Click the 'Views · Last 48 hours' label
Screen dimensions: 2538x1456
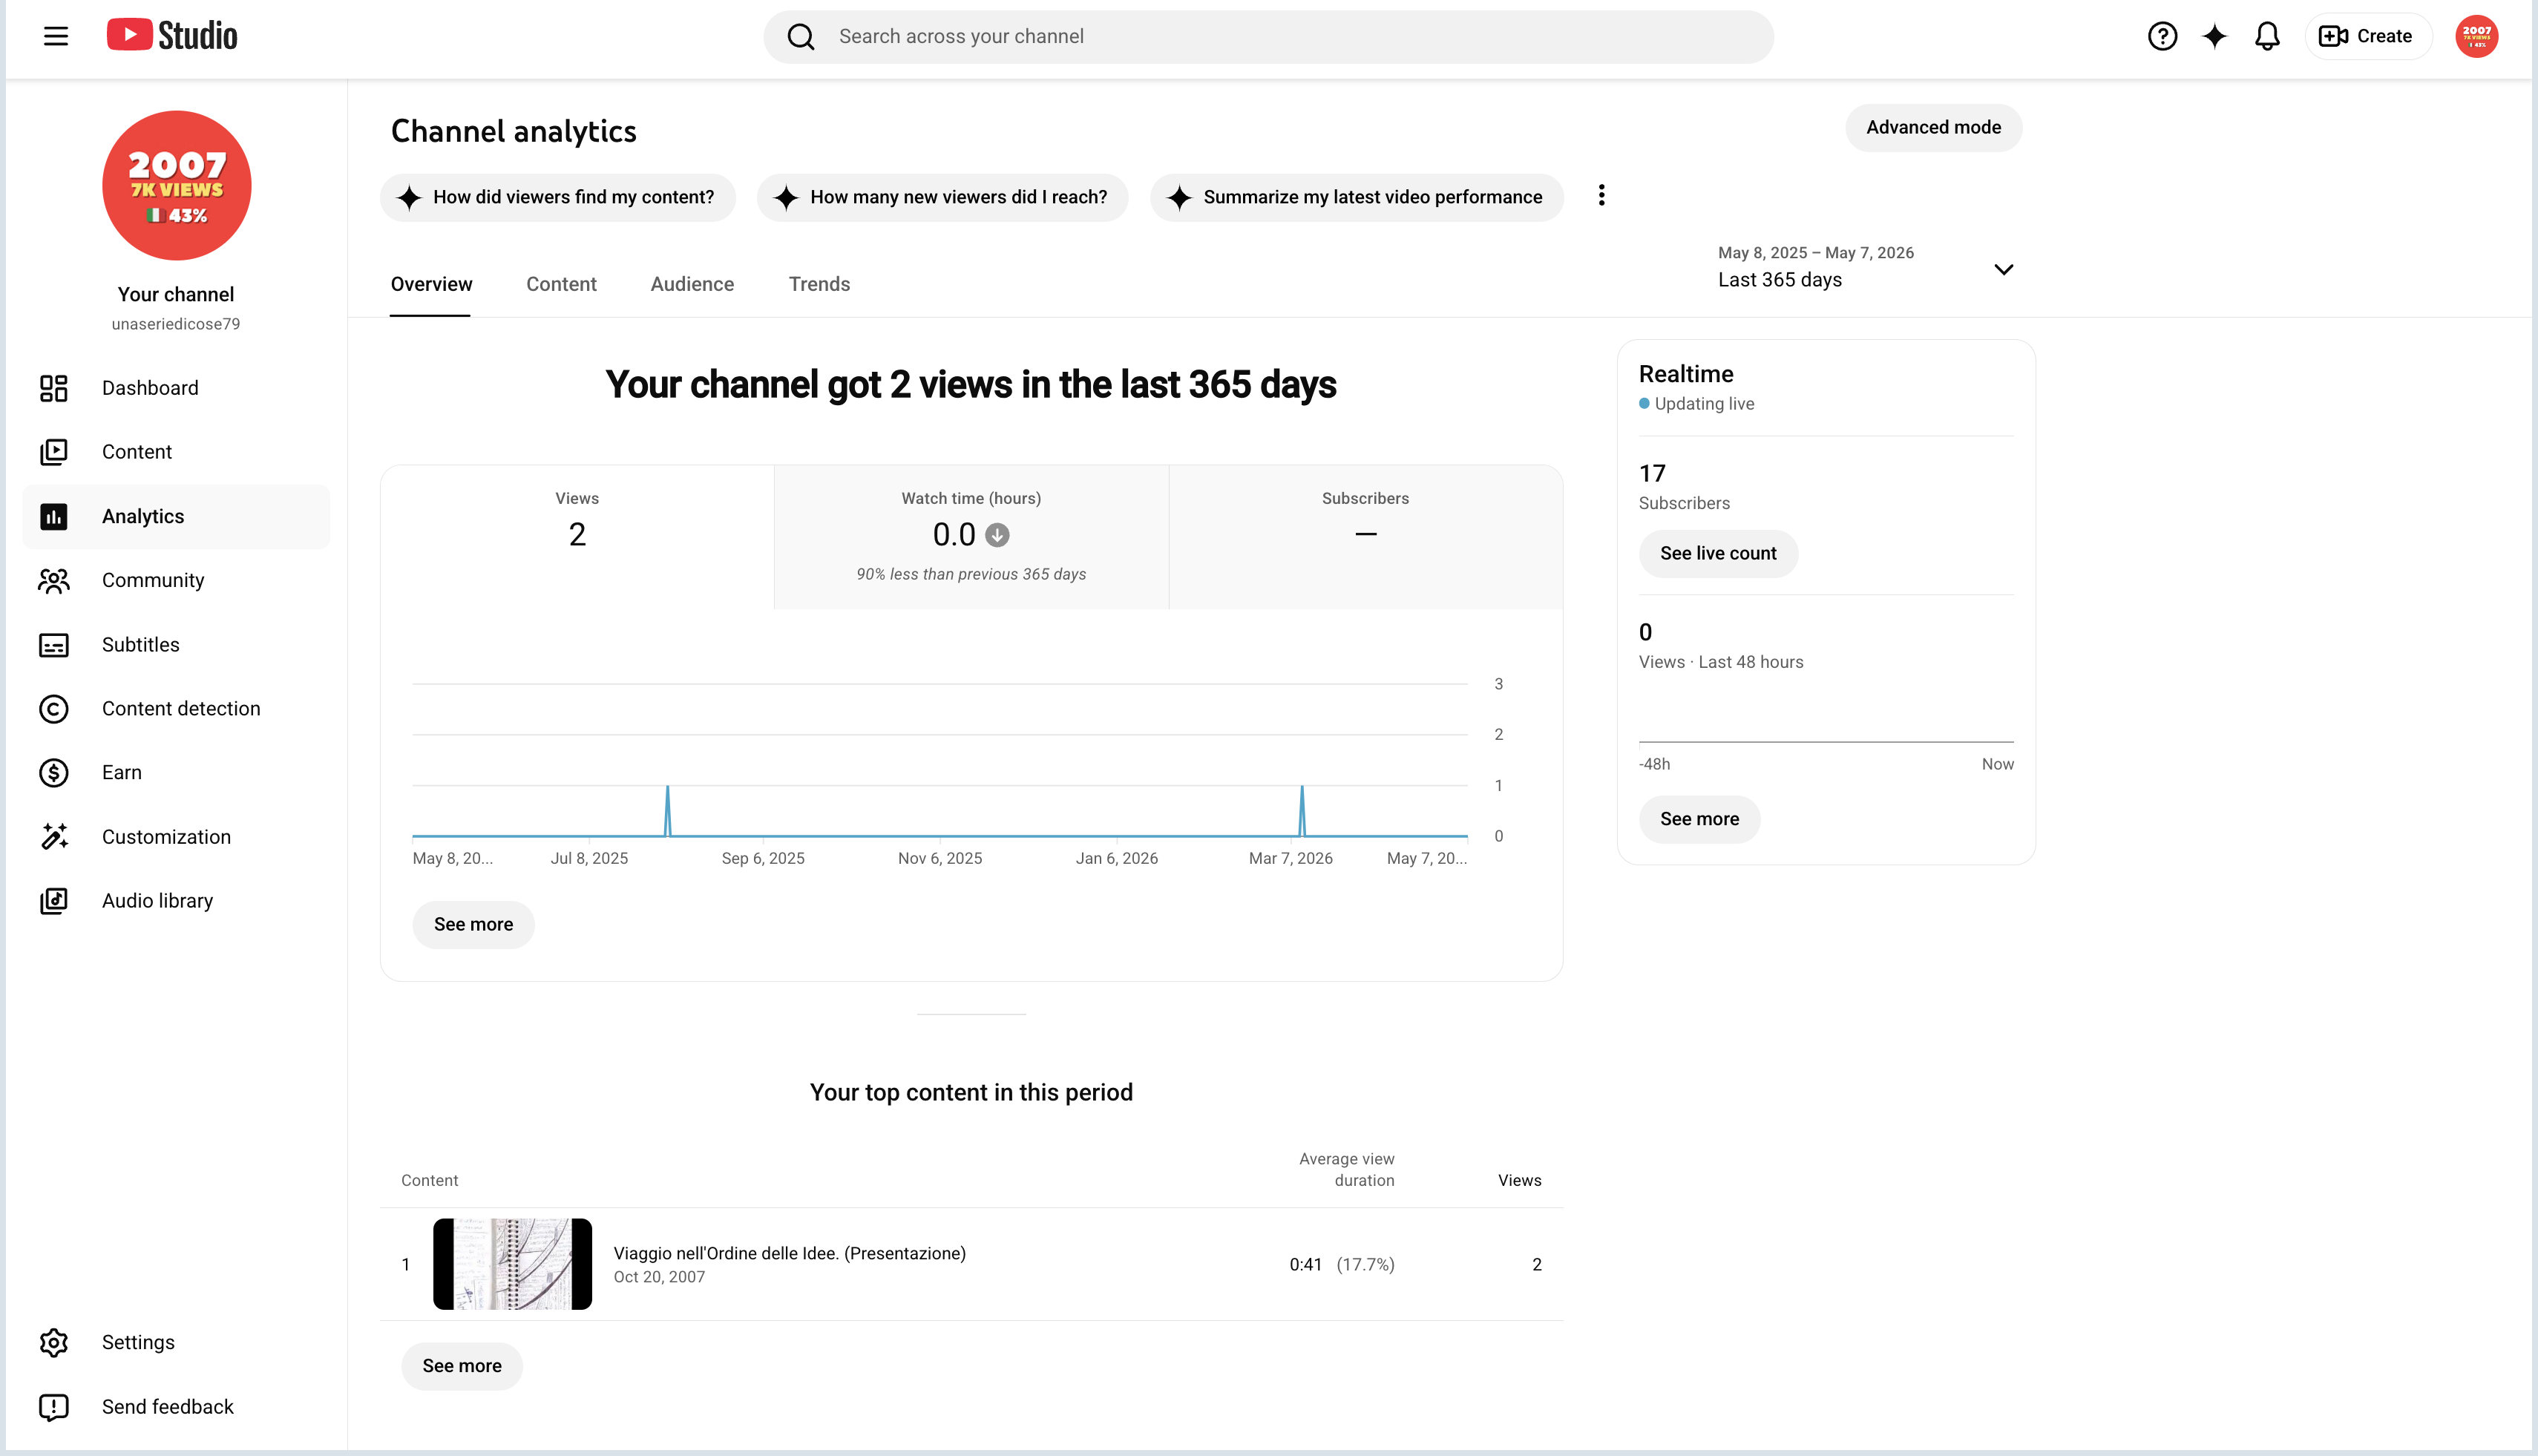pos(1721,662)
